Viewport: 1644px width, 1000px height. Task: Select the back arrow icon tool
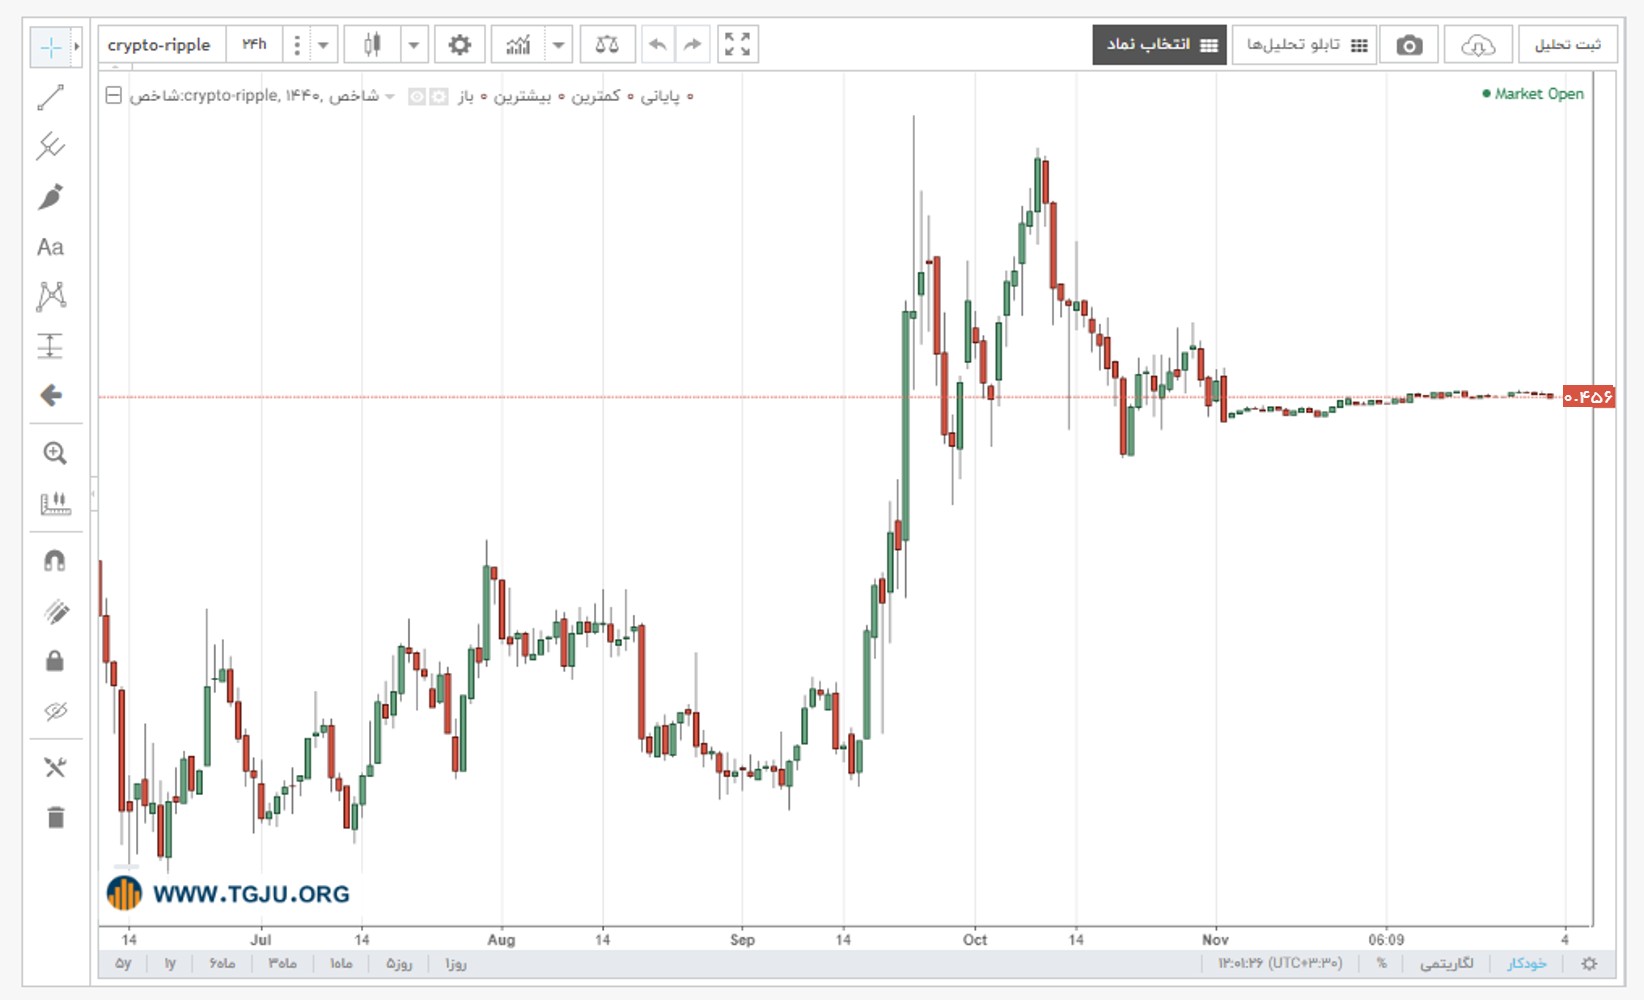(x=51, y=396)
